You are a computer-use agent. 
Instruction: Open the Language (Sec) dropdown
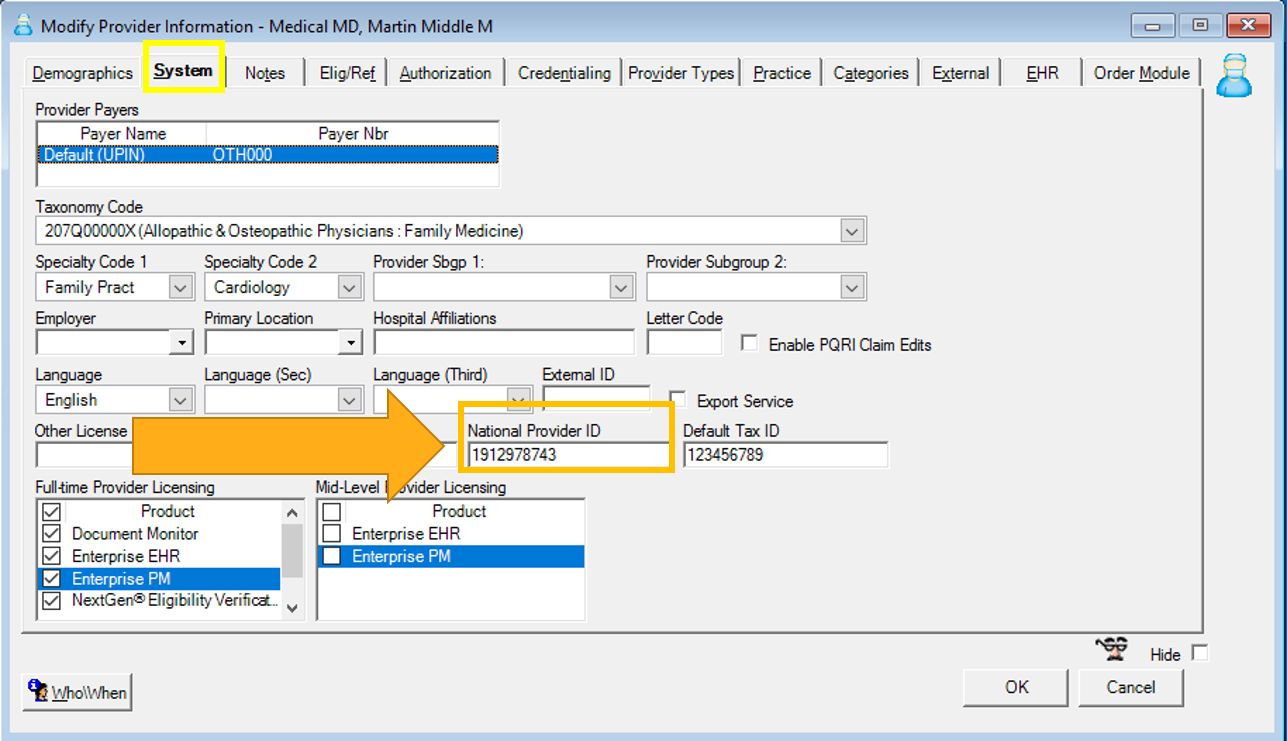click(x=350, y=399)
